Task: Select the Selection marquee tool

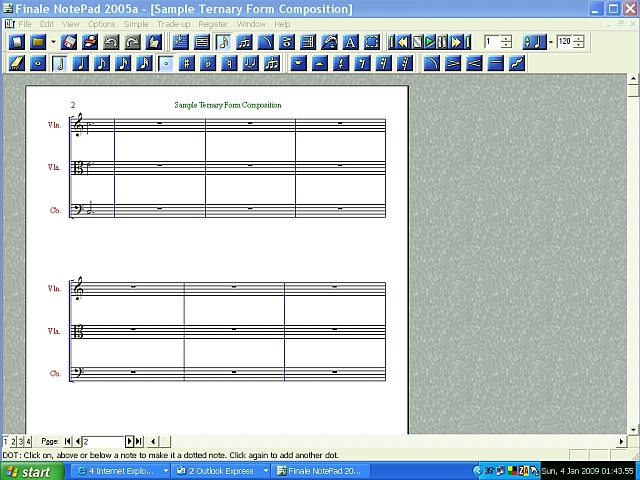Action: (x=371, y=42)
